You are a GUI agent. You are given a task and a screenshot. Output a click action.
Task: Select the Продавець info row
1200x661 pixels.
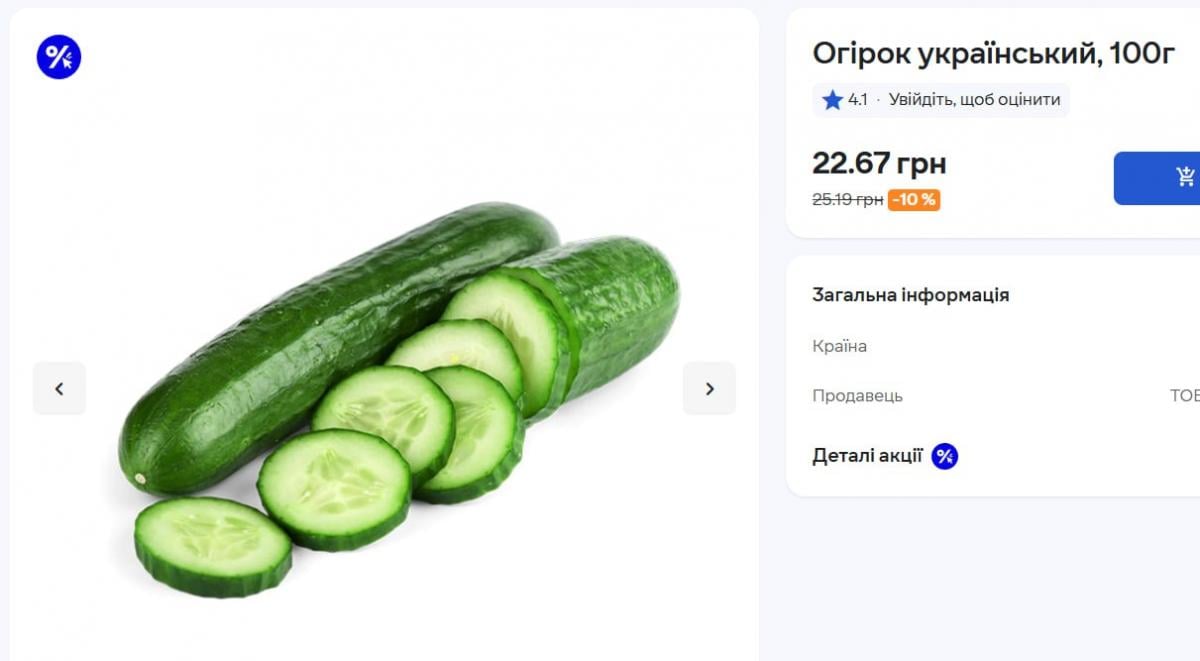pyautogui.click(x=857, y=395)
